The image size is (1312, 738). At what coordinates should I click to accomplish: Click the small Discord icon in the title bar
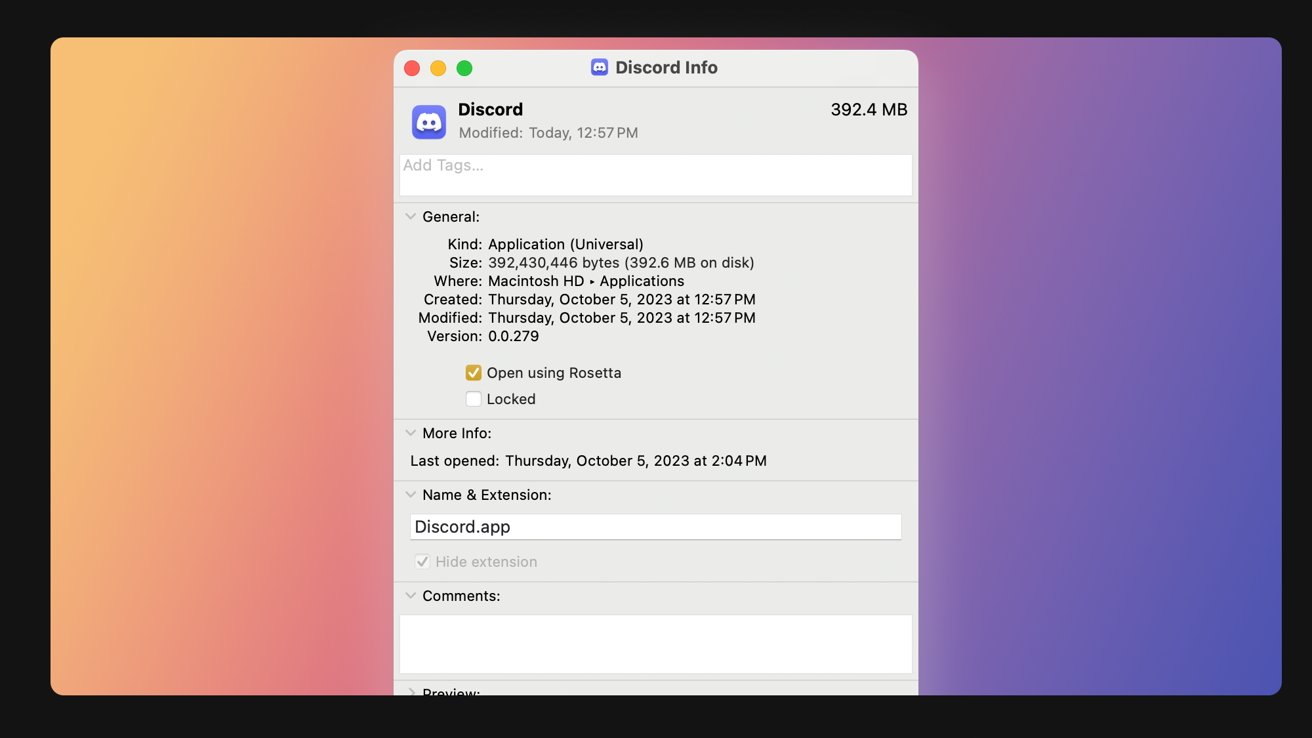tap(599, 68)
